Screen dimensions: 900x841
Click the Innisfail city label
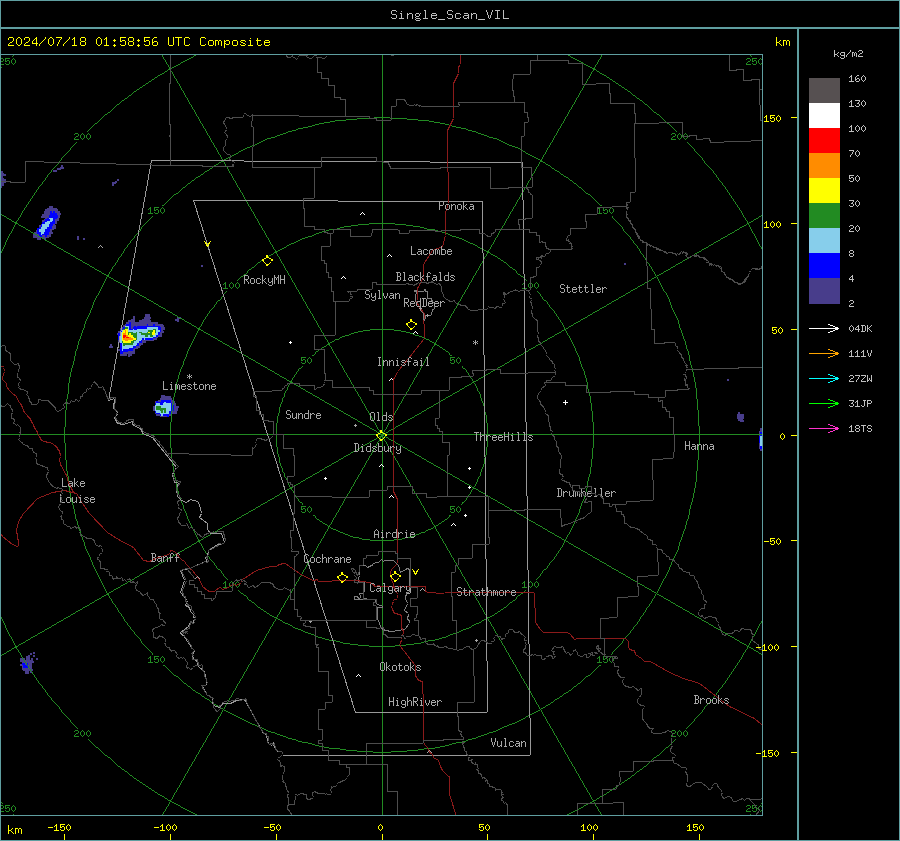[x=403, y=362]
